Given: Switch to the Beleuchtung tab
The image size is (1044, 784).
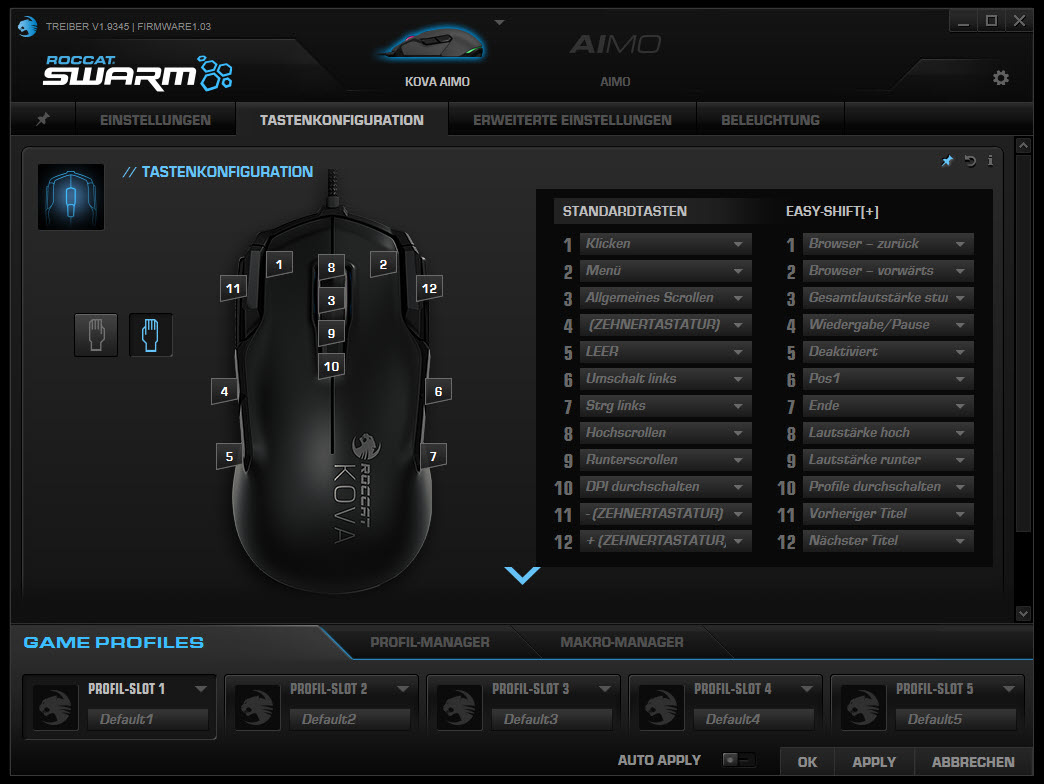Looking at the screenshot, I should tap(770, 120).
